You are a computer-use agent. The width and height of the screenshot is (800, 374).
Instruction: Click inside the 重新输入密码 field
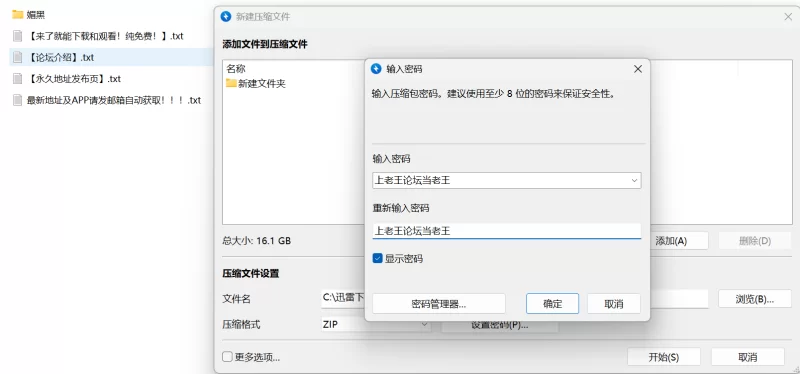[507, 231]
